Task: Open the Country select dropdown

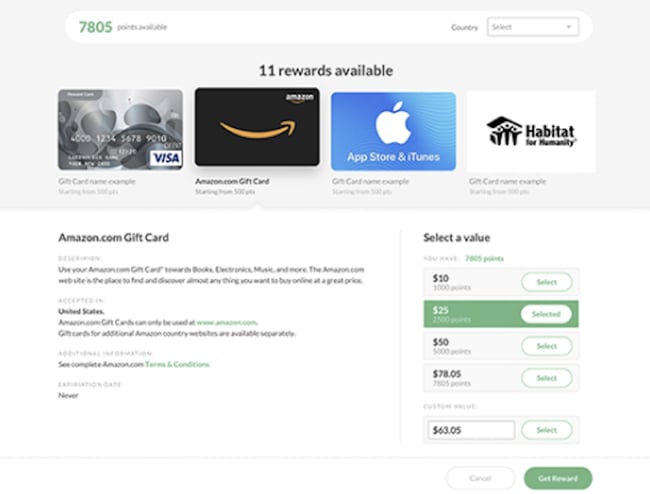Action: [x=533, y=27]
